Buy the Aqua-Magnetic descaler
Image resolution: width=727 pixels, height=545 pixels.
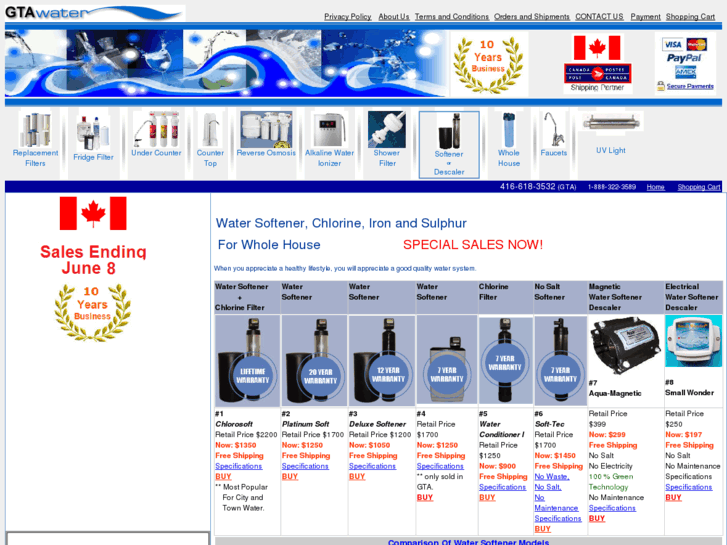click(x=597, y=518)
